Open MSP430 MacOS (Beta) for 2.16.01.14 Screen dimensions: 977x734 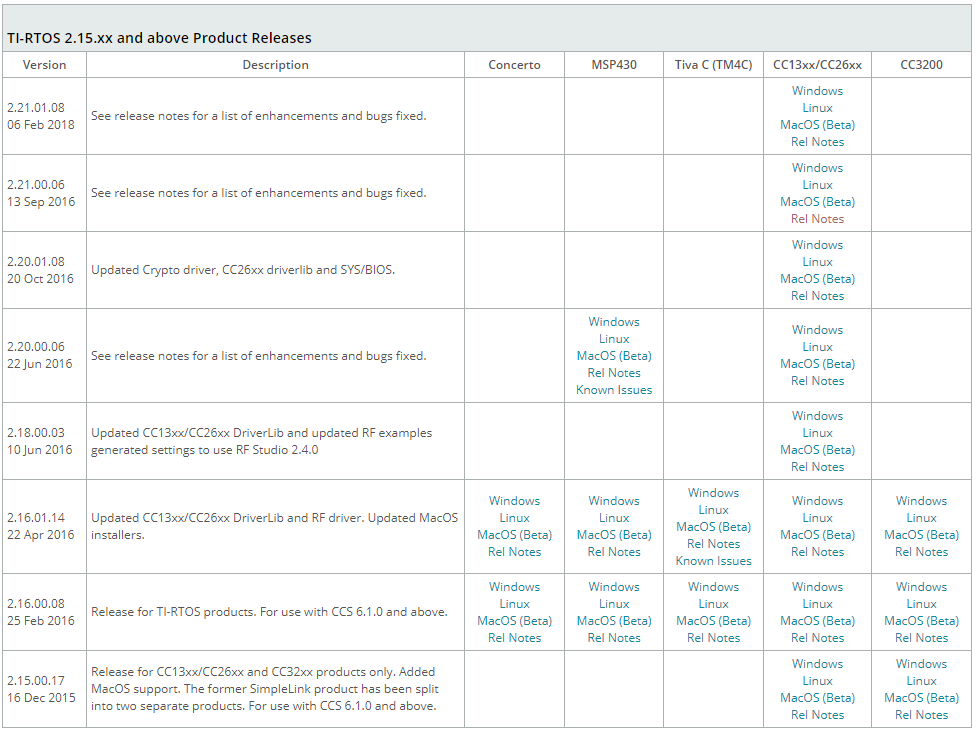[x=614, y=535]
